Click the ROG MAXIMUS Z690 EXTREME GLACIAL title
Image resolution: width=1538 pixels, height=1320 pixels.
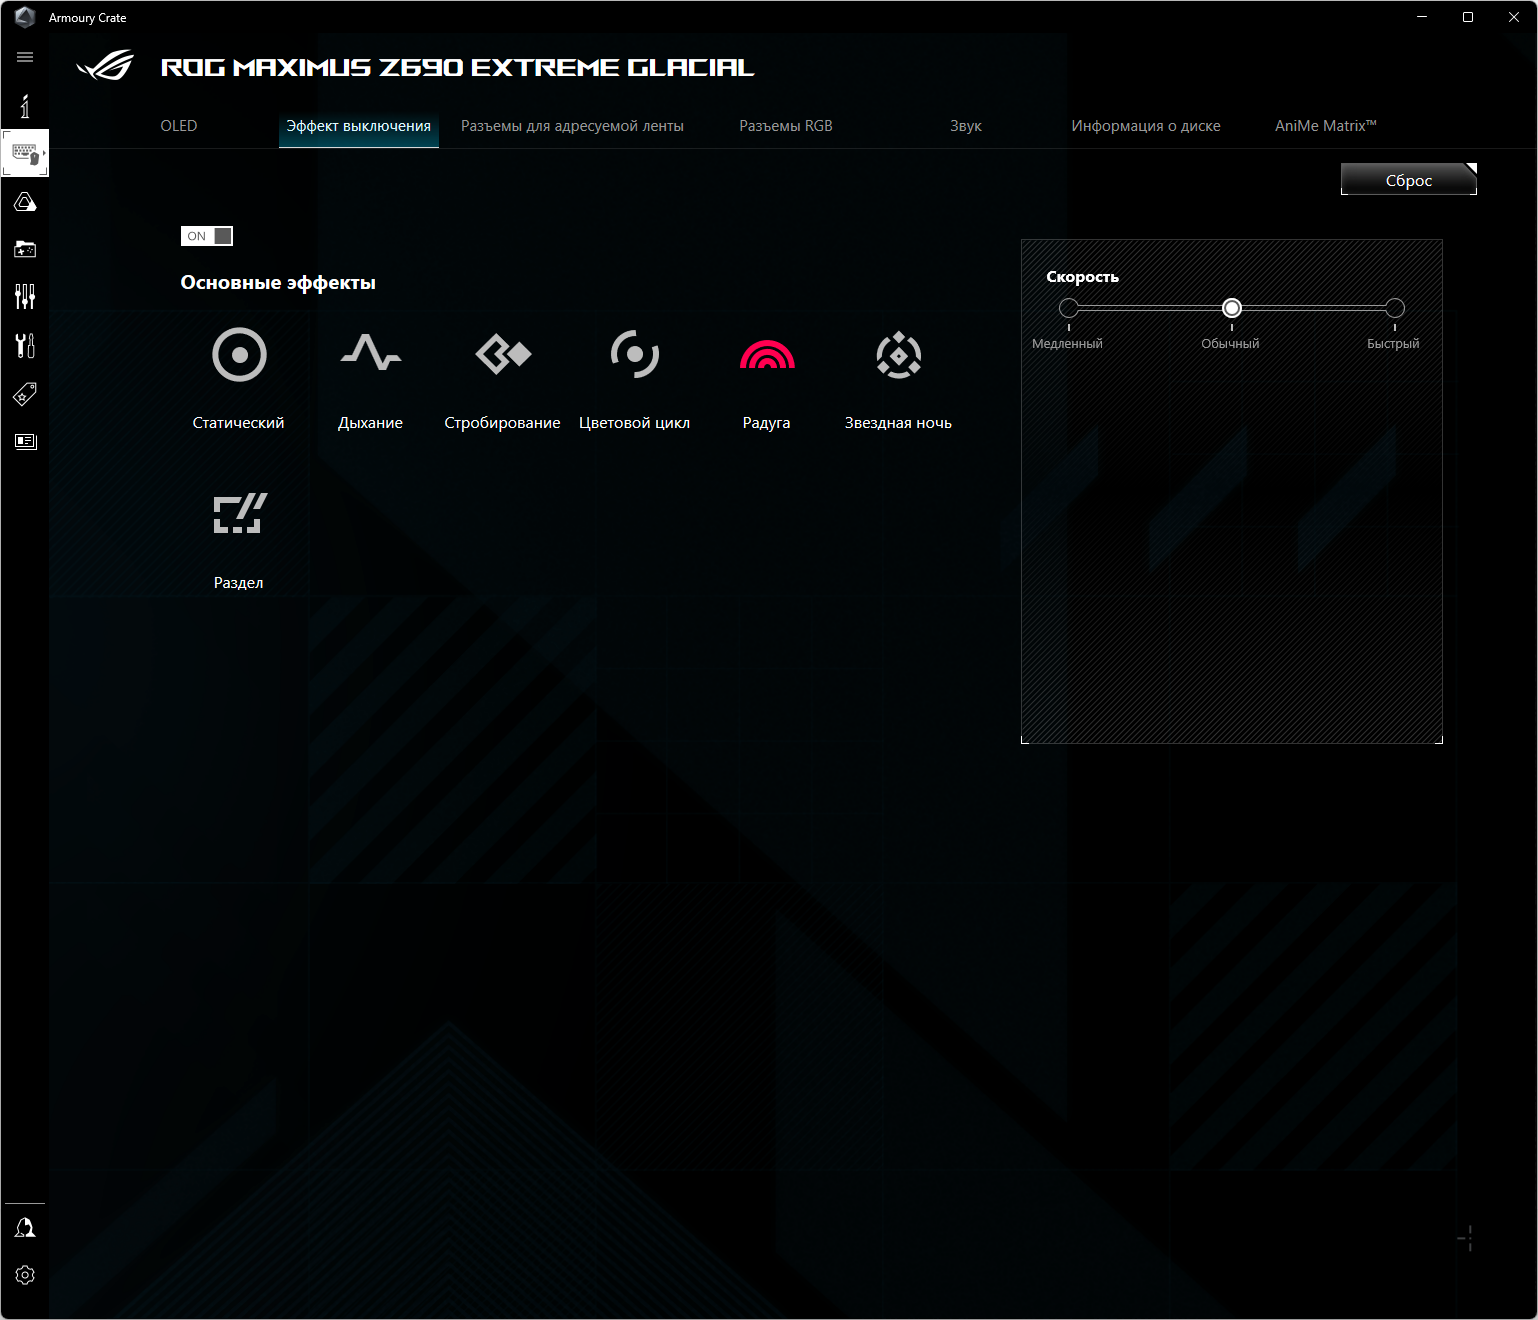(x=457, y=67)
